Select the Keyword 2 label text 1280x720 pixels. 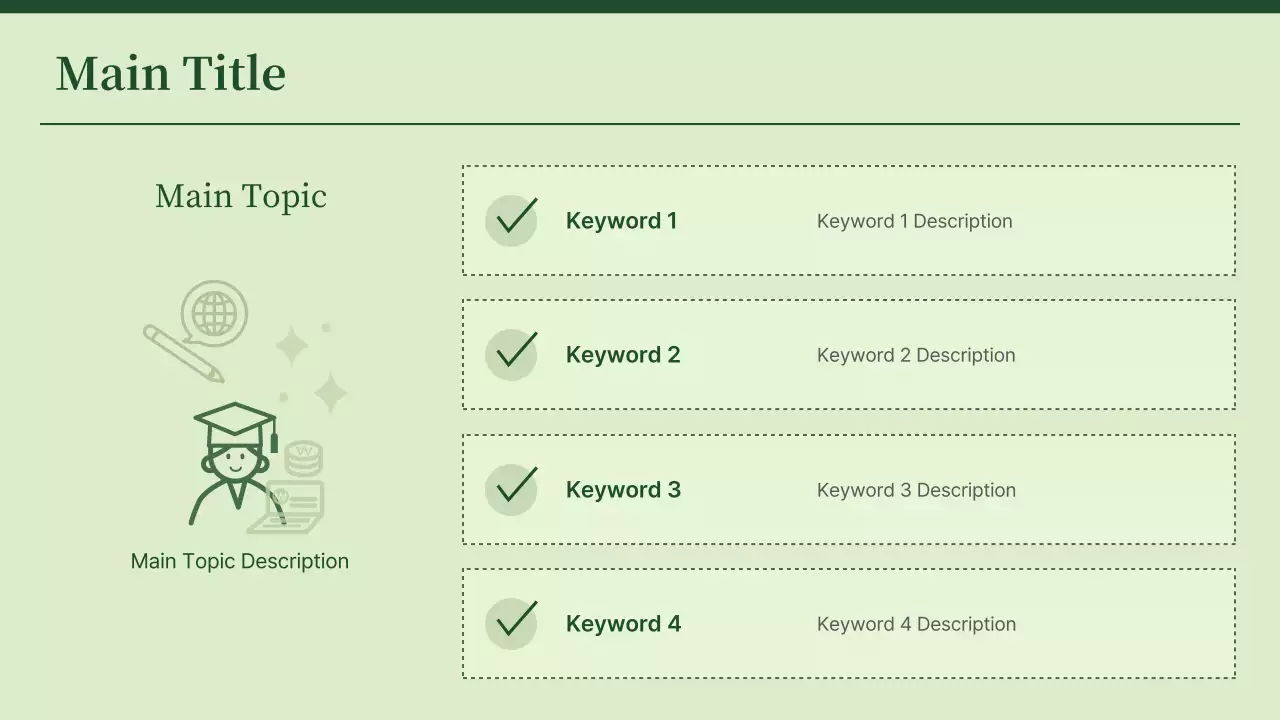[623, 355]
